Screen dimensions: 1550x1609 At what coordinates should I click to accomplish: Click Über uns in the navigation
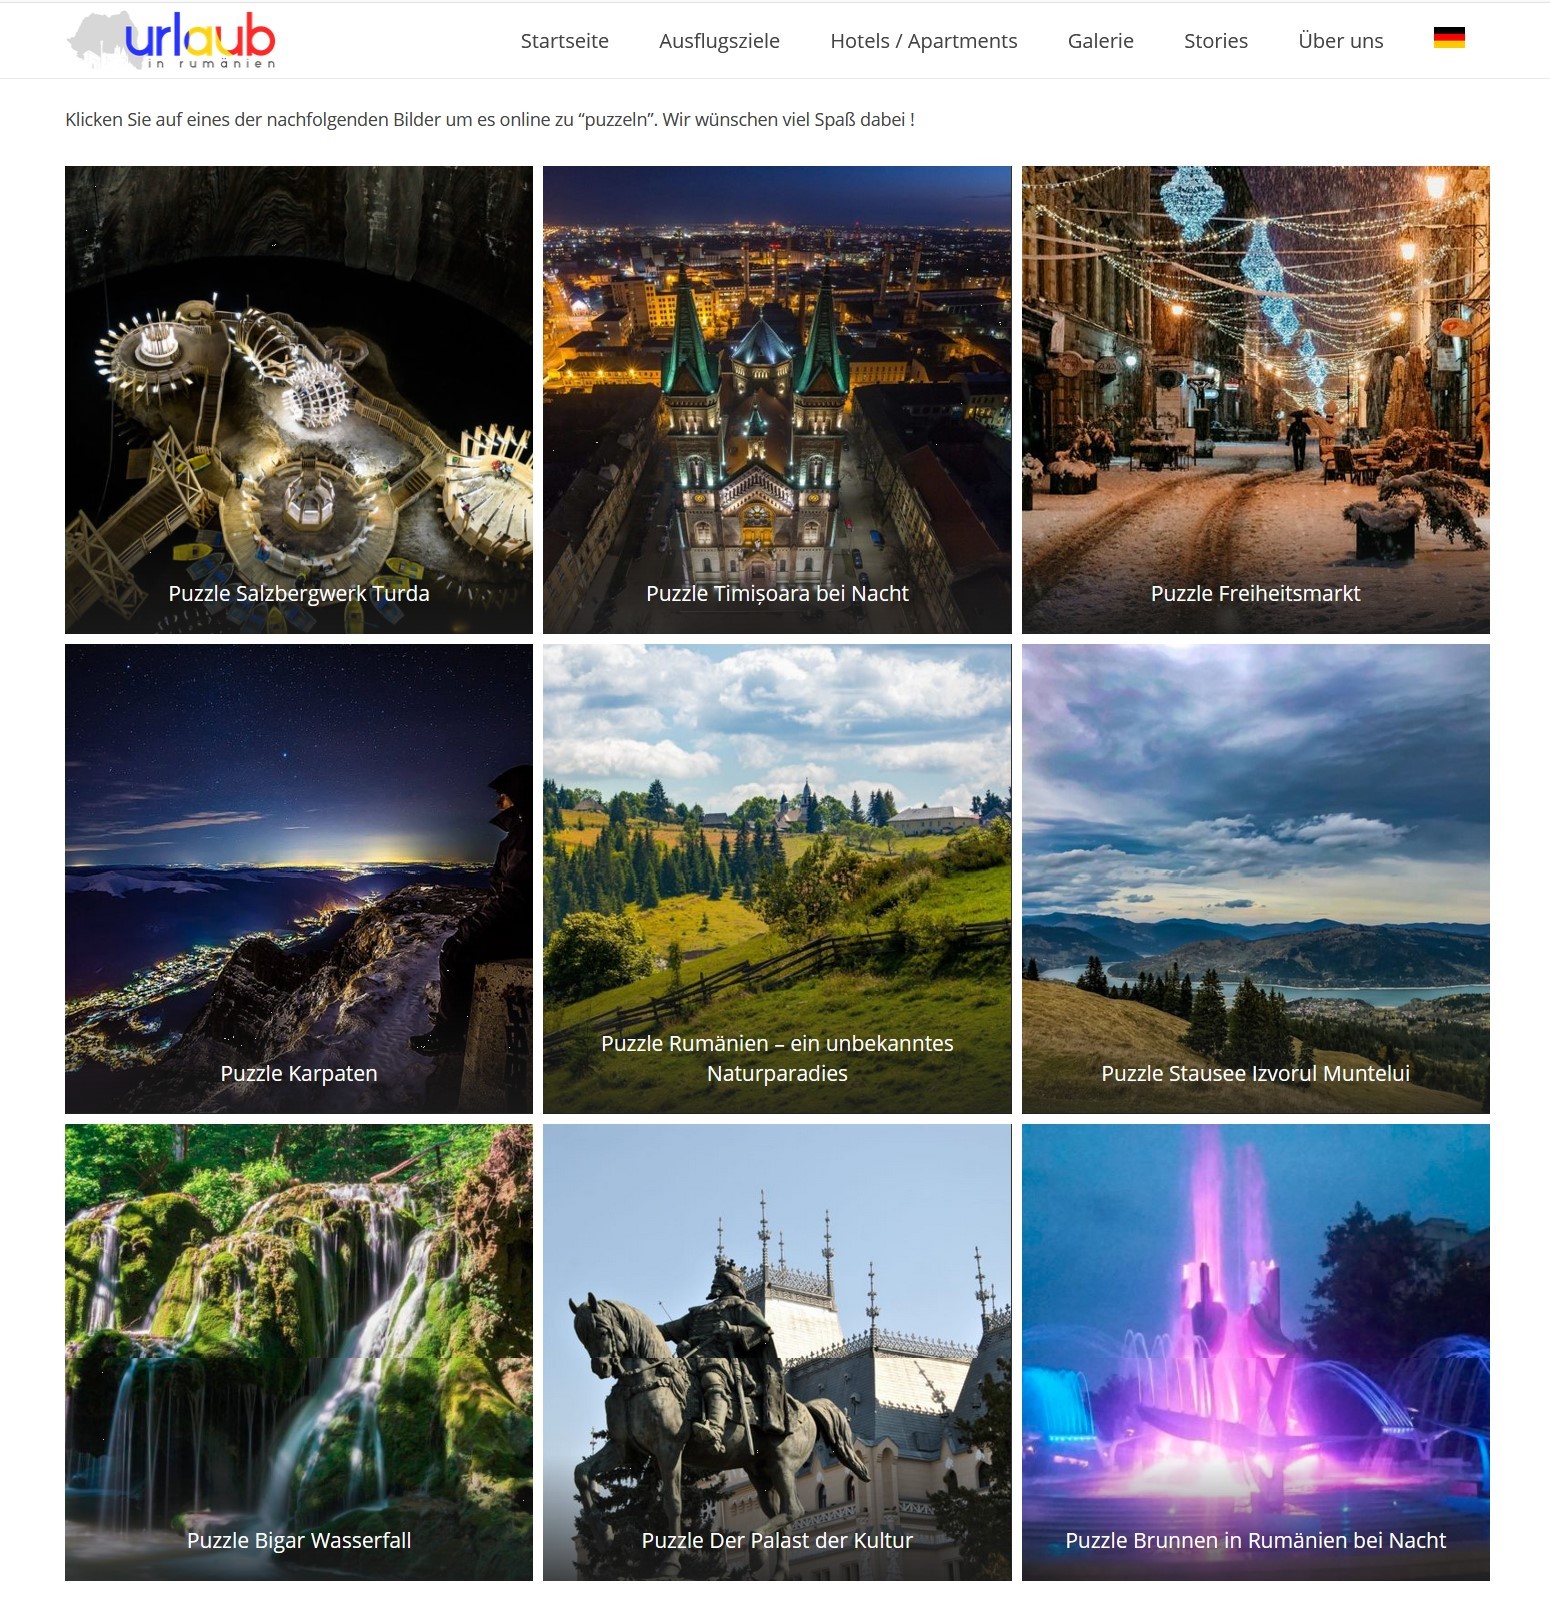click(x=1340, y=41)
